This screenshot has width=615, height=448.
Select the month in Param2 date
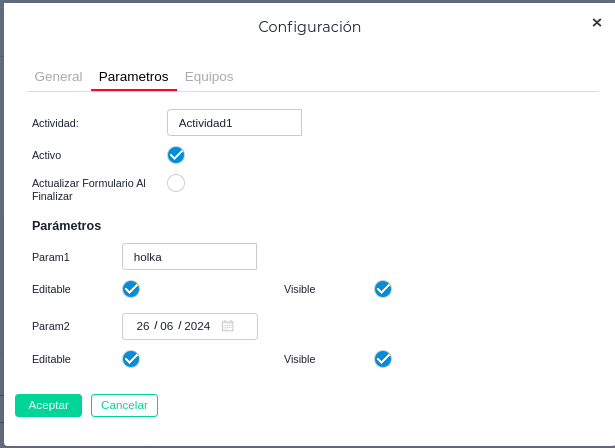tap(166, 326)
